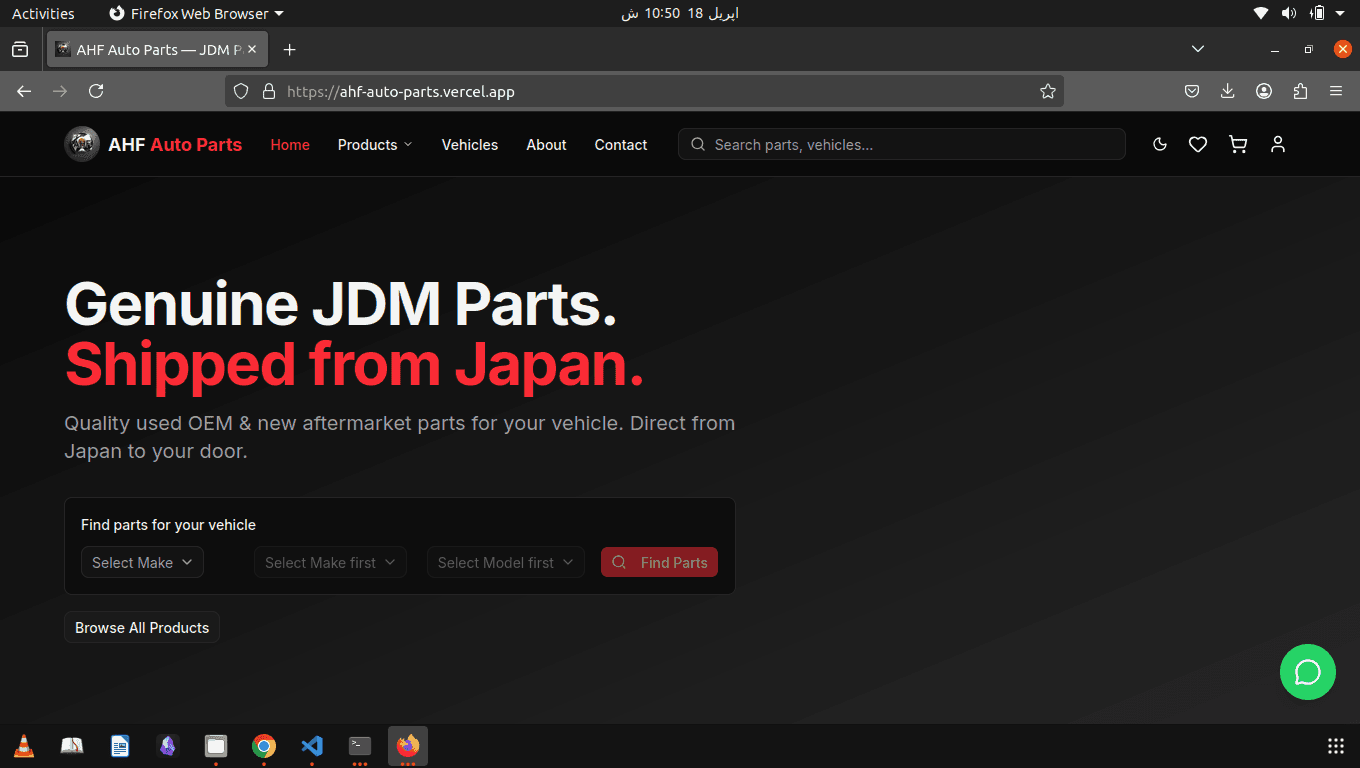Expand the tab list chevron

click(x=1198, y=48)
